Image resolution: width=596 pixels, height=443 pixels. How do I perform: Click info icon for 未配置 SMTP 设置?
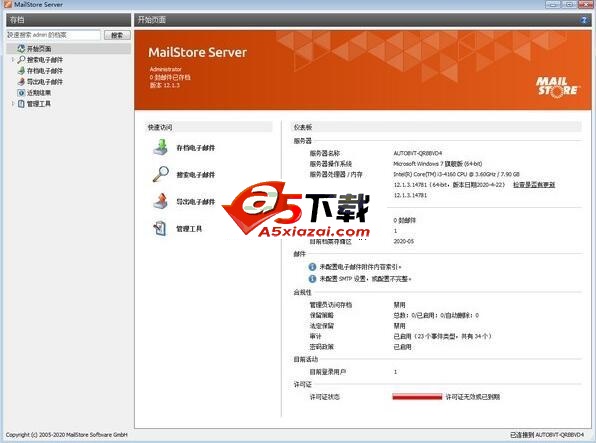(x=312, y=279)
